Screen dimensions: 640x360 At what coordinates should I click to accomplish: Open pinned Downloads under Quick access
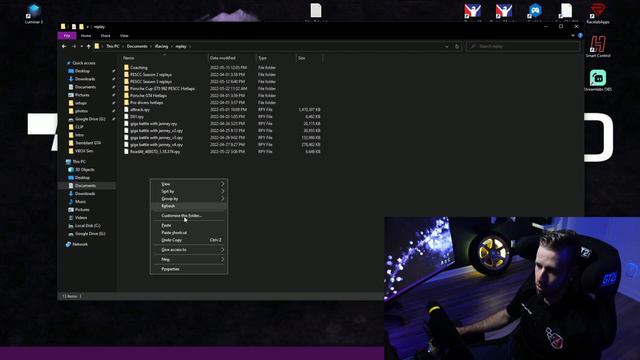pyautogui.click(x=84, y=79)
